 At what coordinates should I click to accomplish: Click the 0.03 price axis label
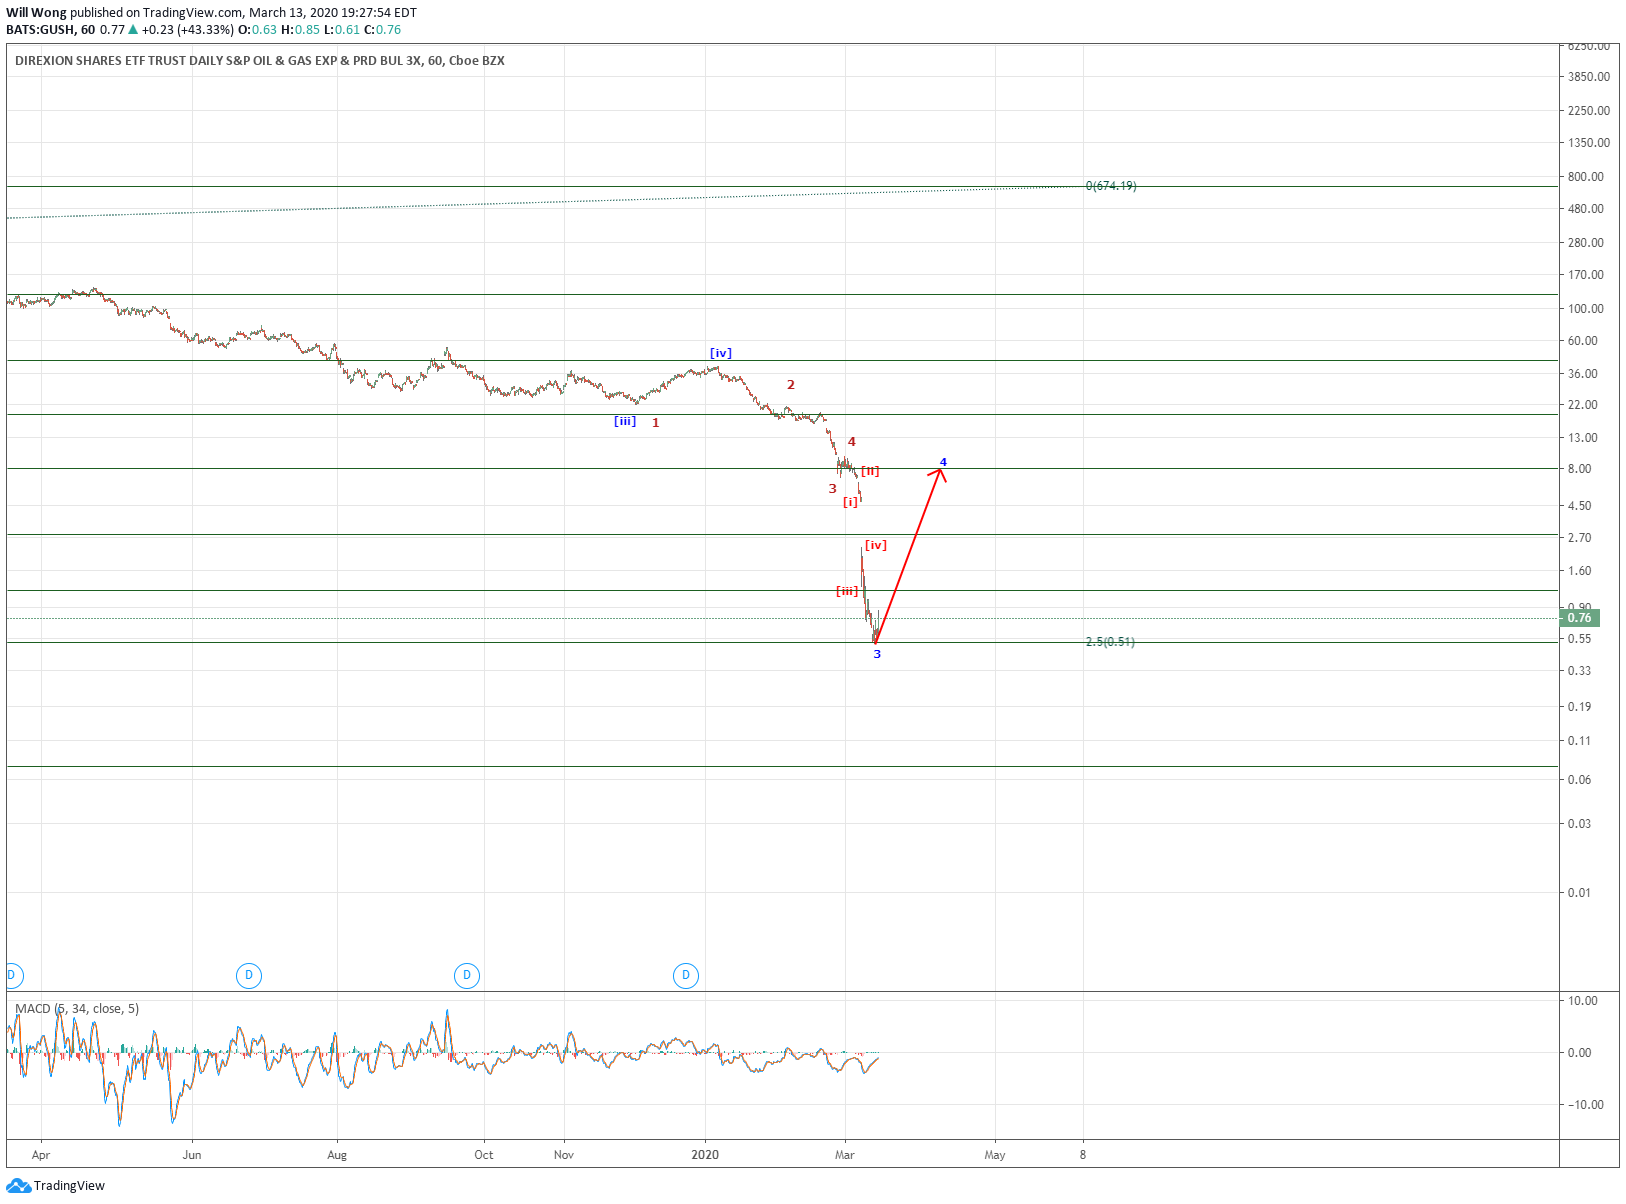(x=1580, y=824)
